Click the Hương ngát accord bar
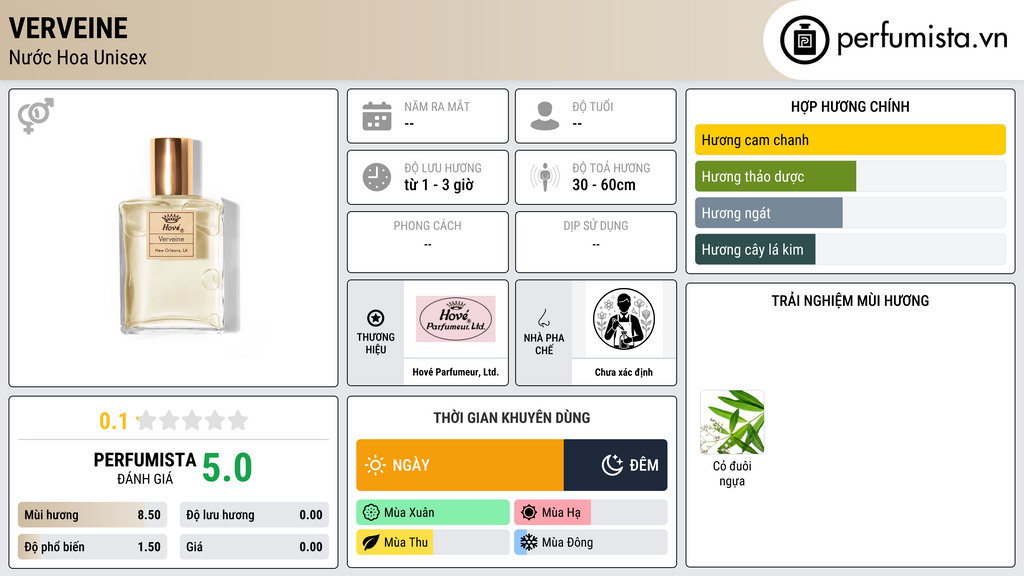1024x576 pixels. pyautogui.click(x=850, y=213)
